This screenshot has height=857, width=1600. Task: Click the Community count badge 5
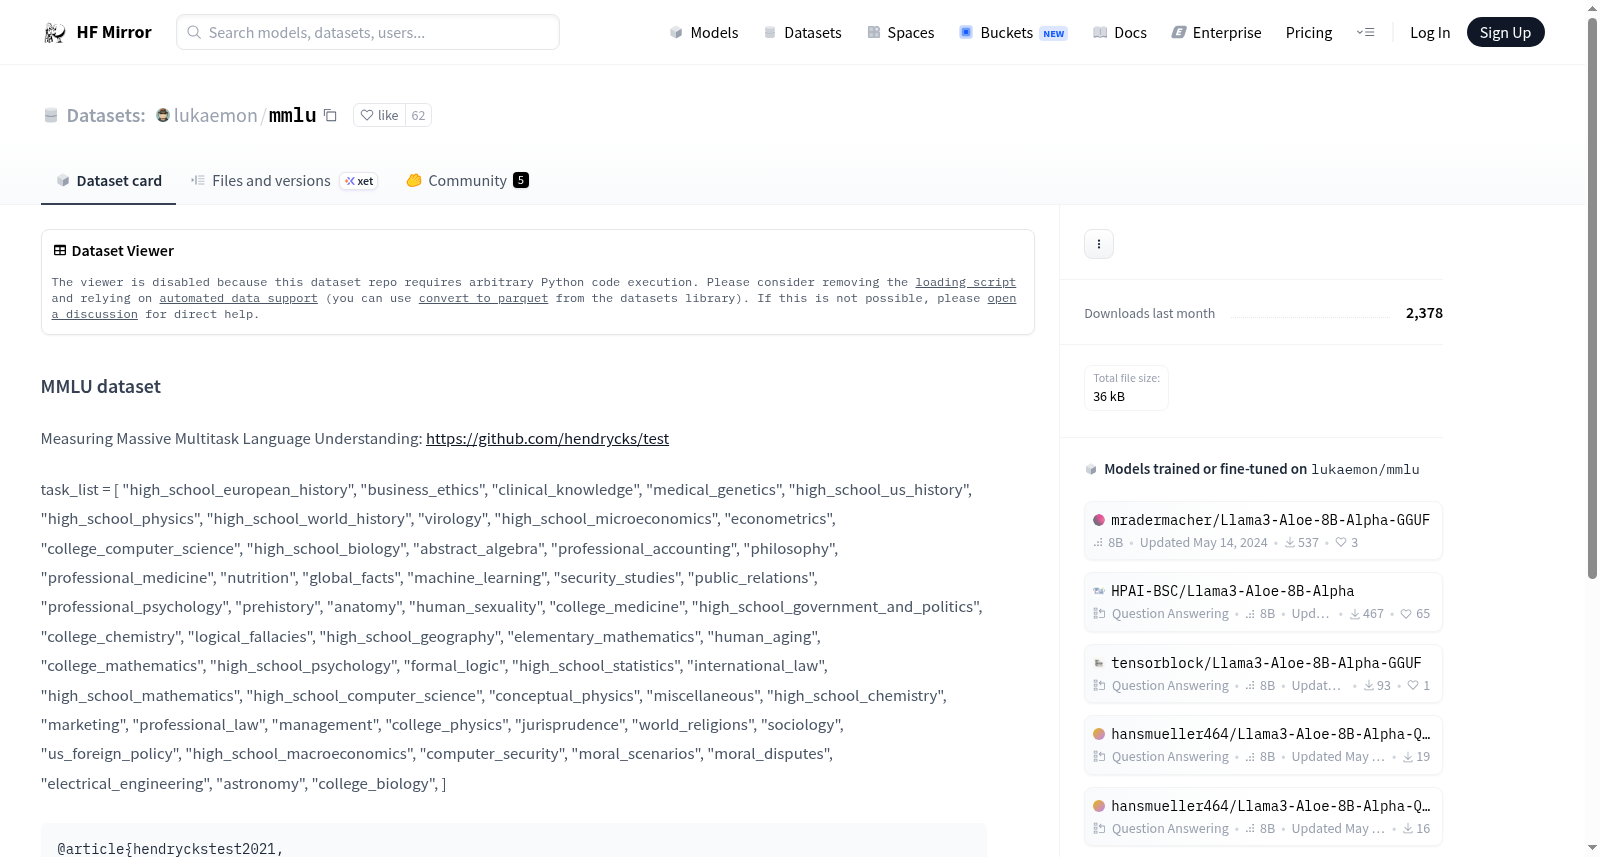click(x=521, y=180)
